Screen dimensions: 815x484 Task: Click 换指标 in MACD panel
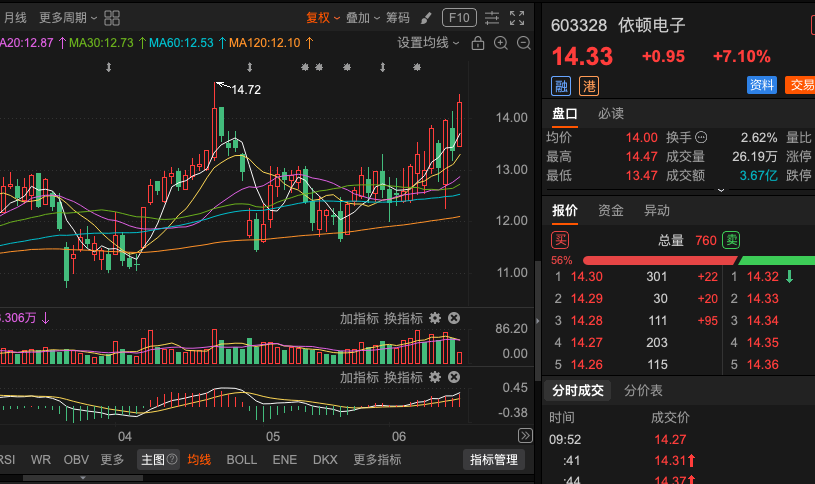pos(403,377)
